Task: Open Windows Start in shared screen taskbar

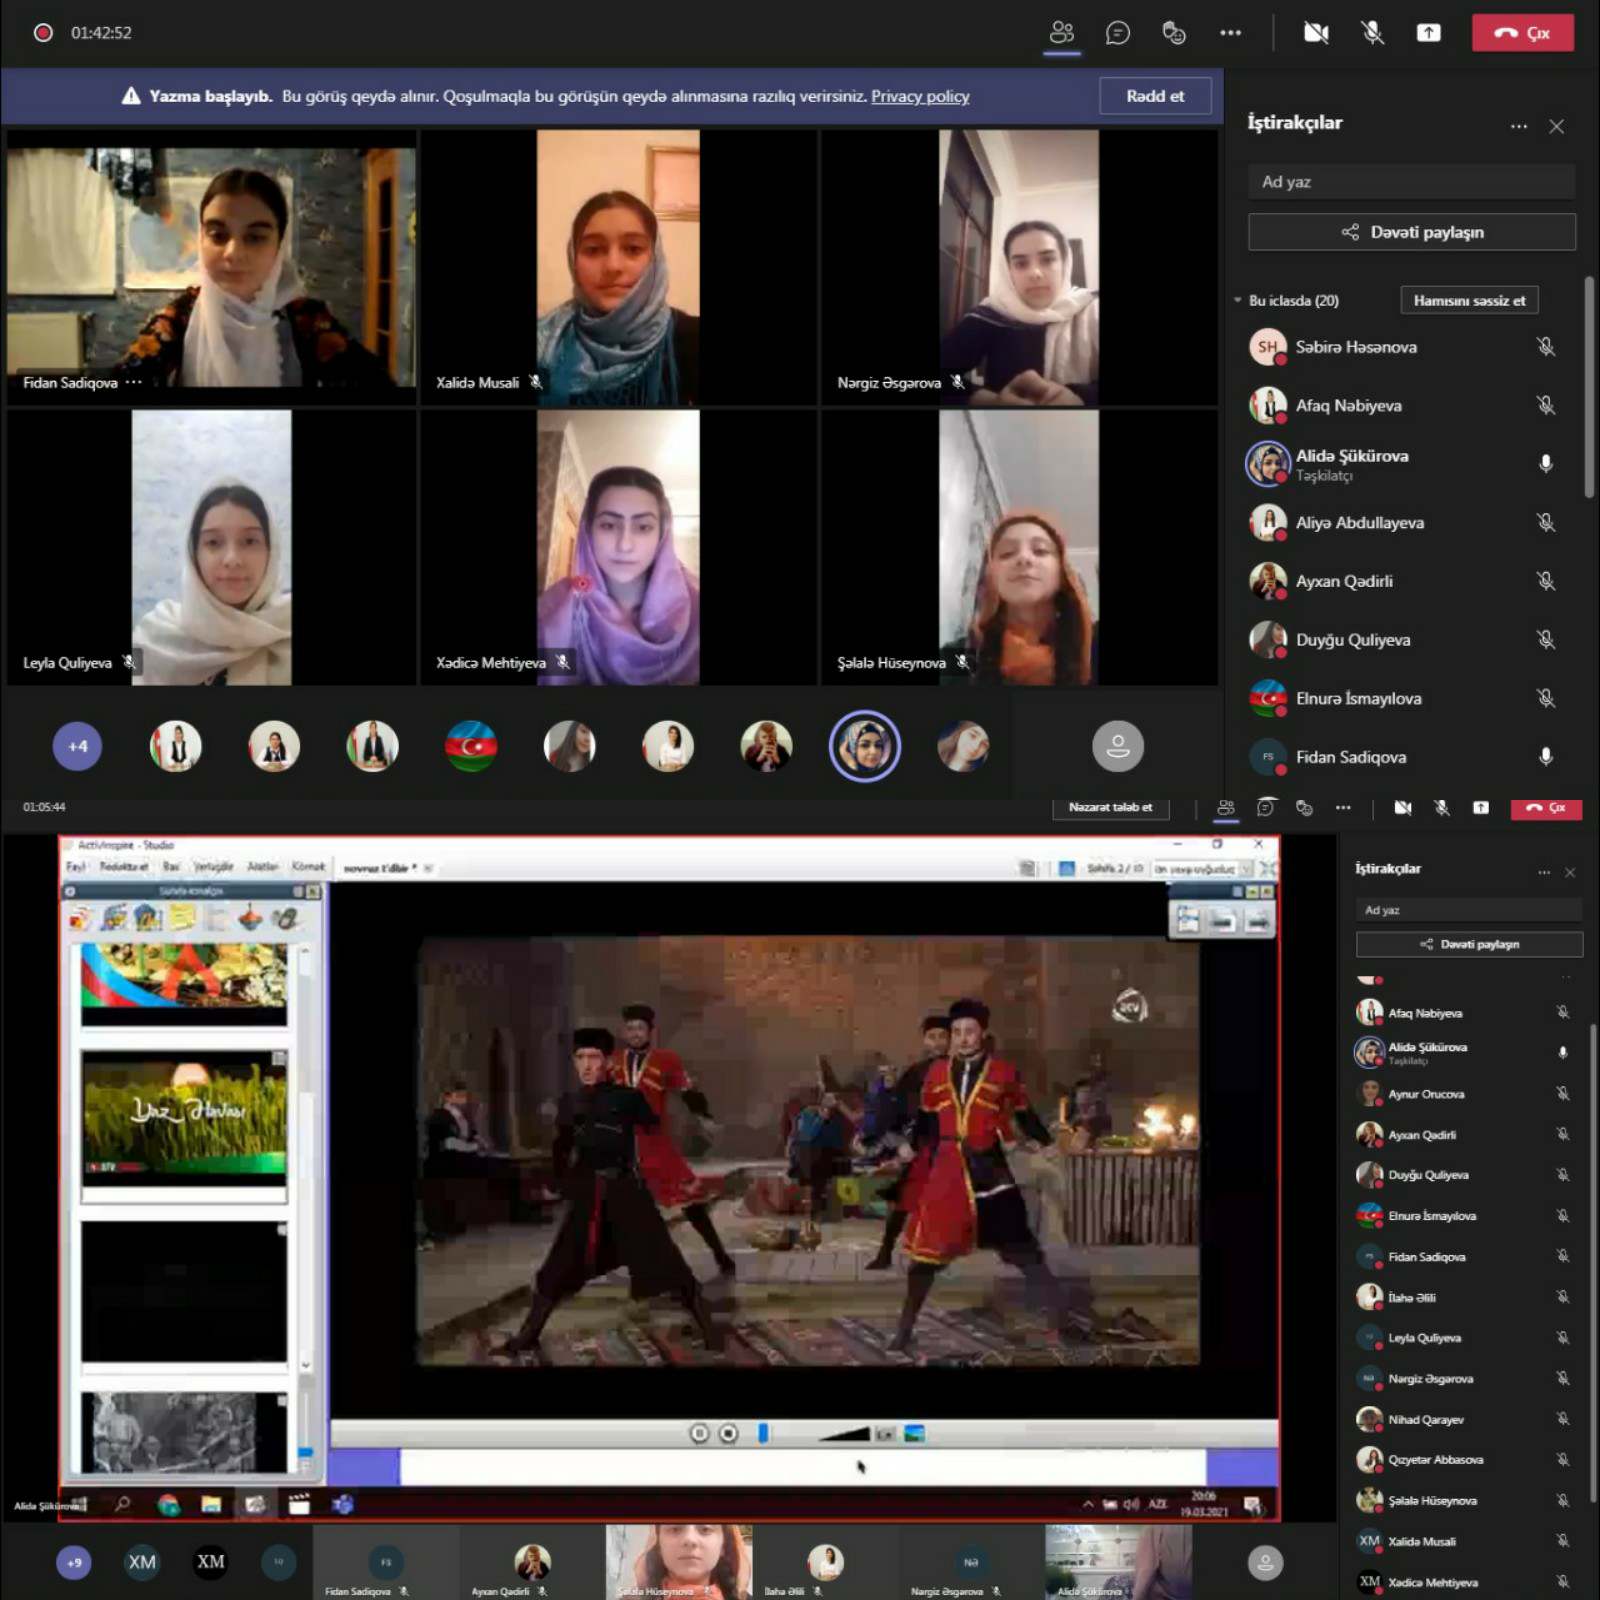Action: pyautogui.click(x=80, y=1504)
